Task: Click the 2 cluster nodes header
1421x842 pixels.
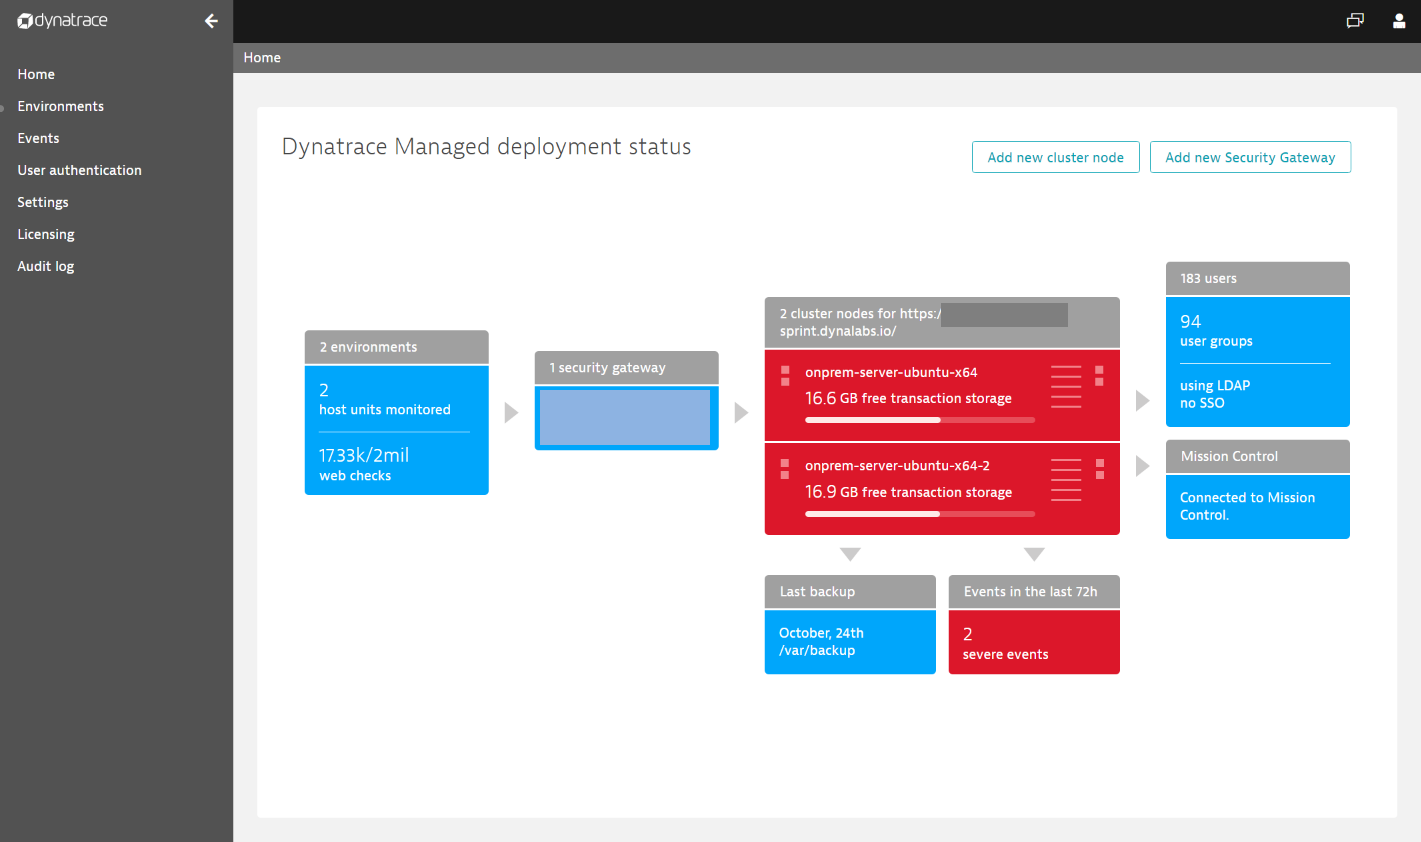Action: (x=942, y=322)
